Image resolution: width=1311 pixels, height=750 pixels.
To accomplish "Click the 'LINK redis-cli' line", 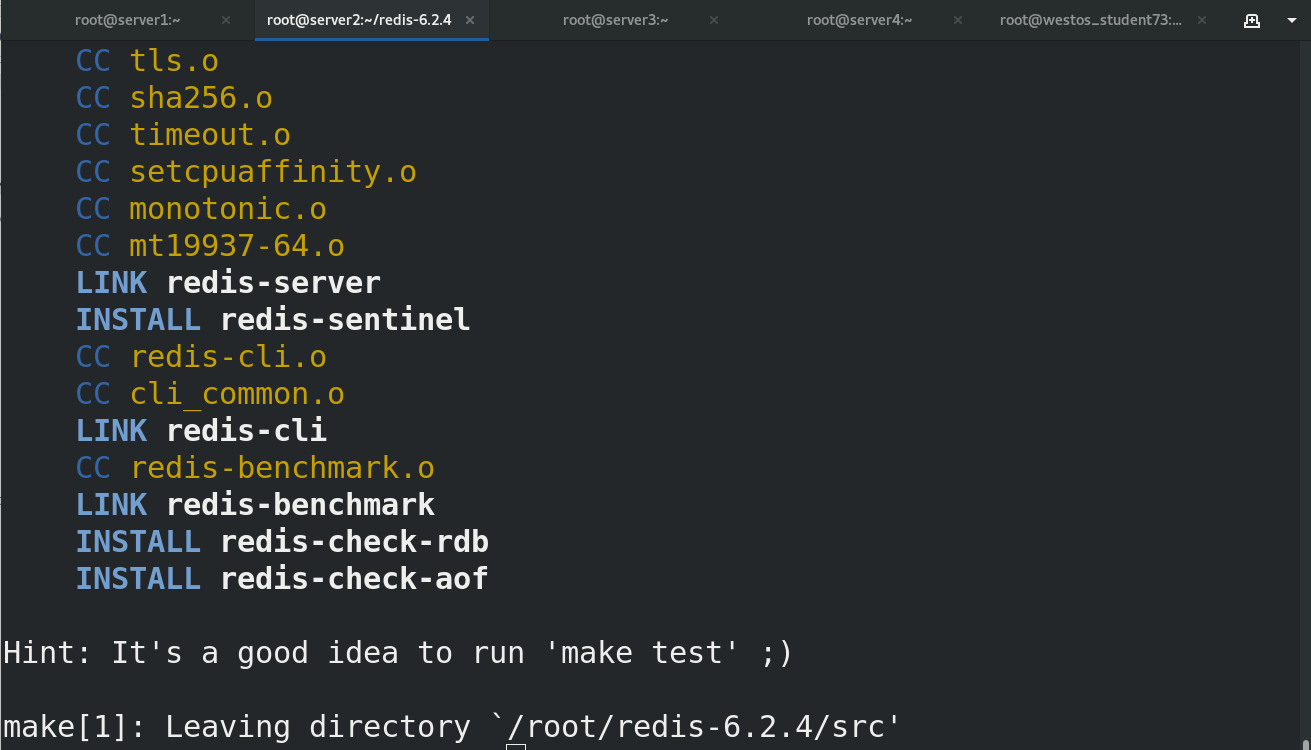I will point(201,431).
